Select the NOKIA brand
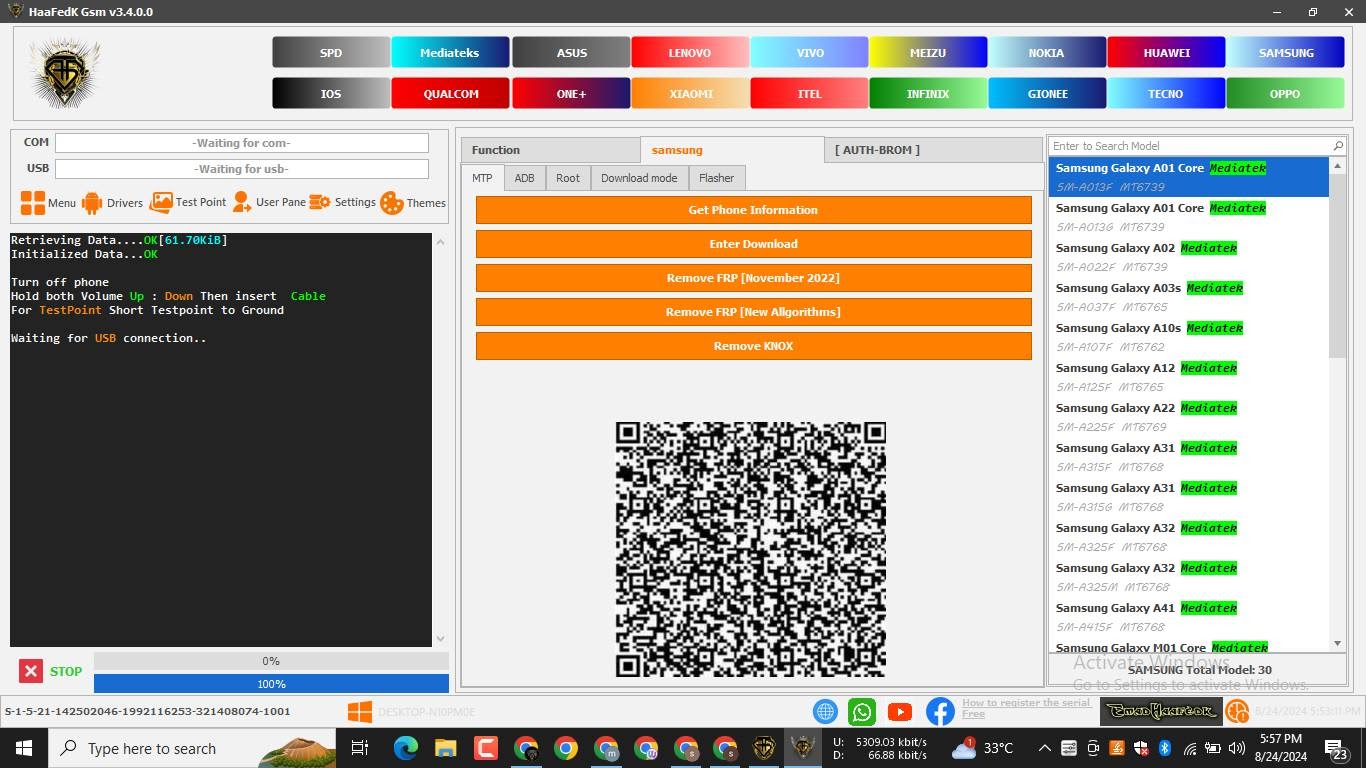This screenshot has width=1366, height=768. coord(1047,52)
